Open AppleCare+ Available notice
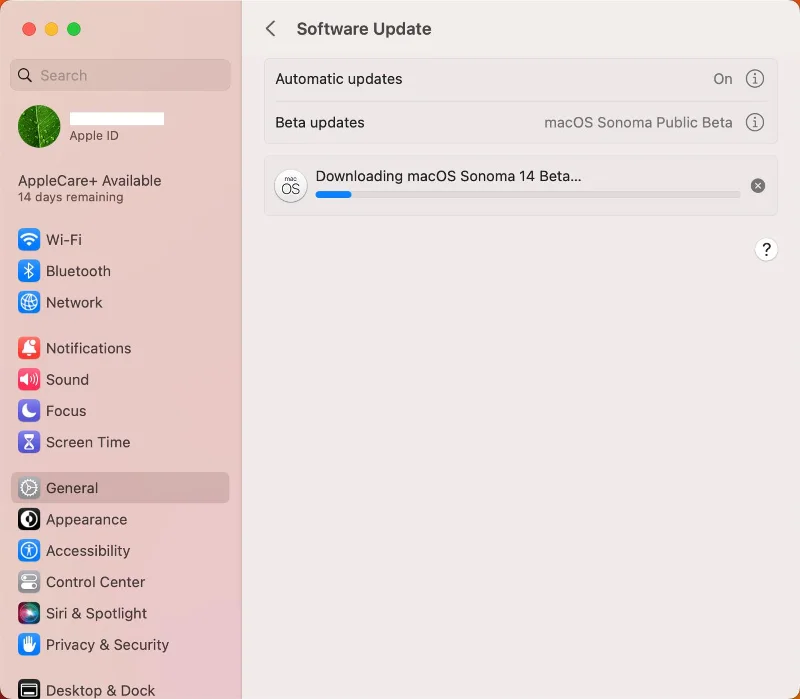 coord(89,181)
